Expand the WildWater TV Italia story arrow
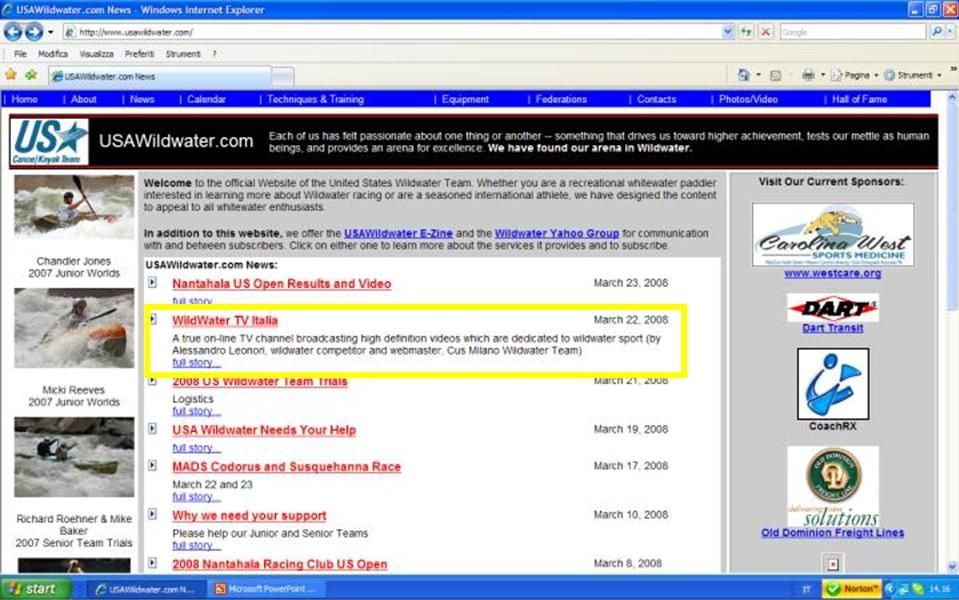959x600 pixels. point(153,319)
